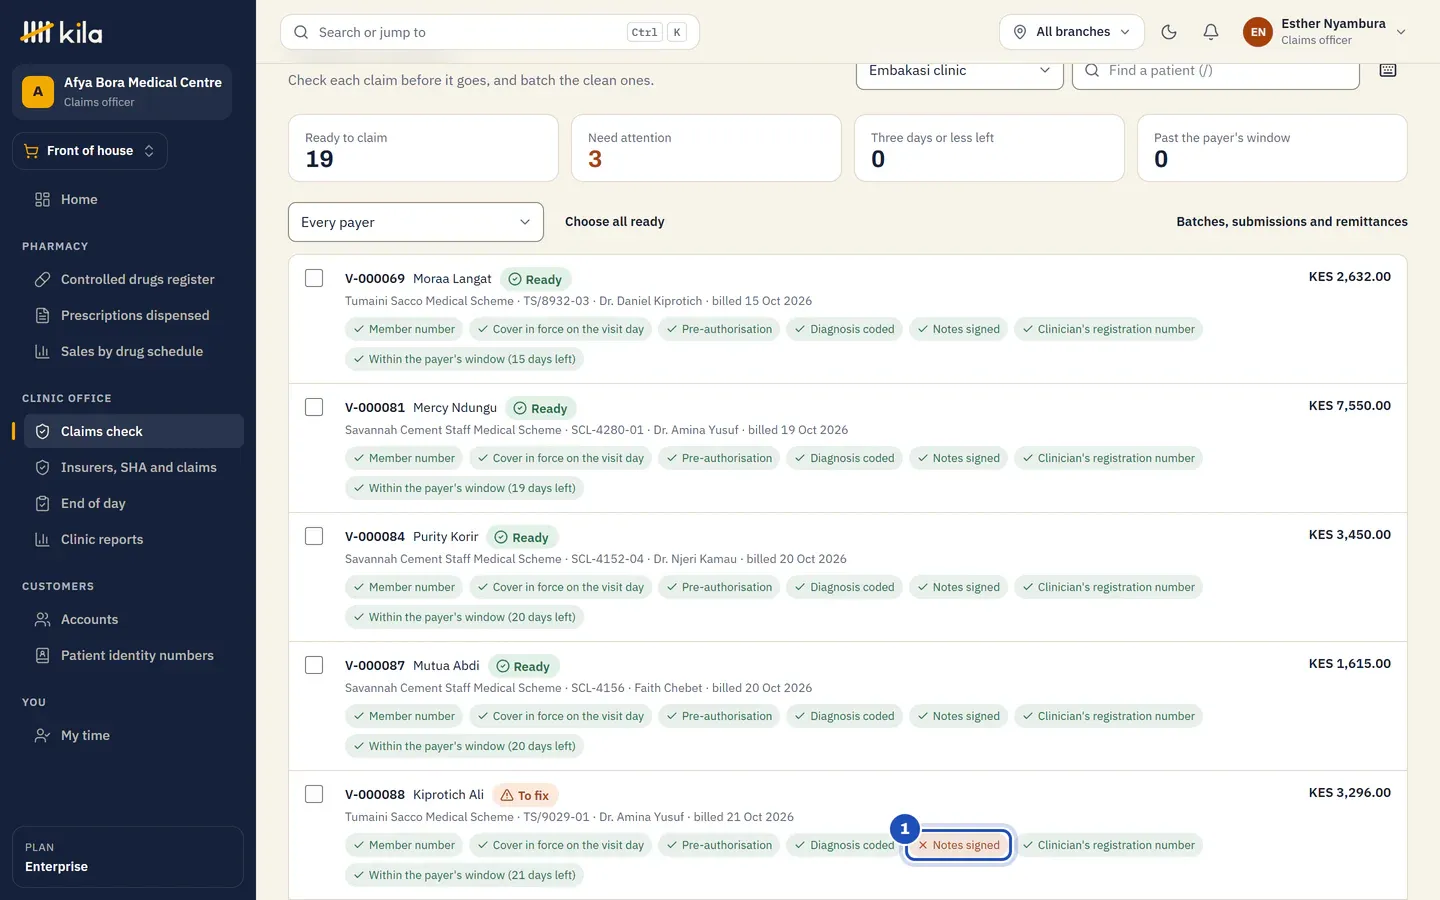Click the My time person icon
This screenshot has height=900, width=1440.
42,735
